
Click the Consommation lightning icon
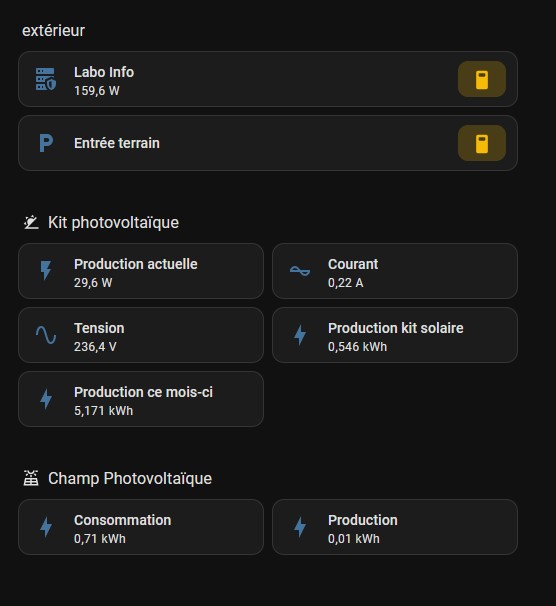pyautogui.click(x=46, y=527)
